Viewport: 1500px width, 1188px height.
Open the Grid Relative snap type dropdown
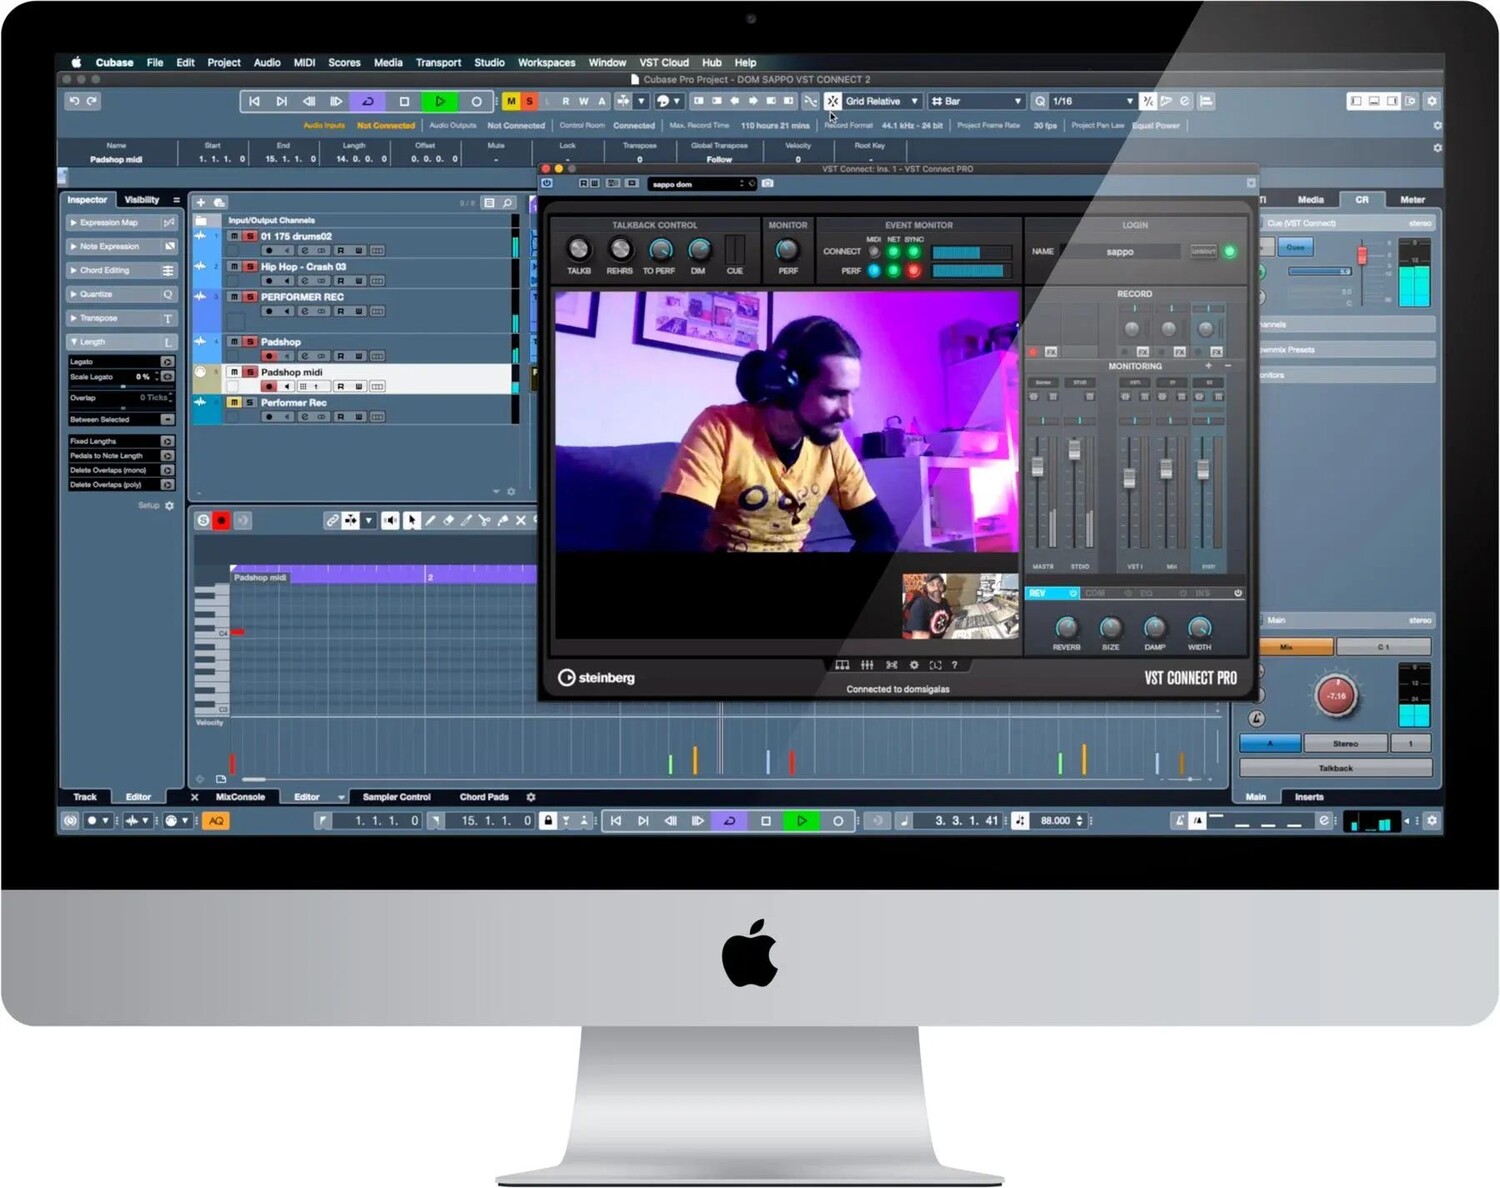(x=881, y=101)
